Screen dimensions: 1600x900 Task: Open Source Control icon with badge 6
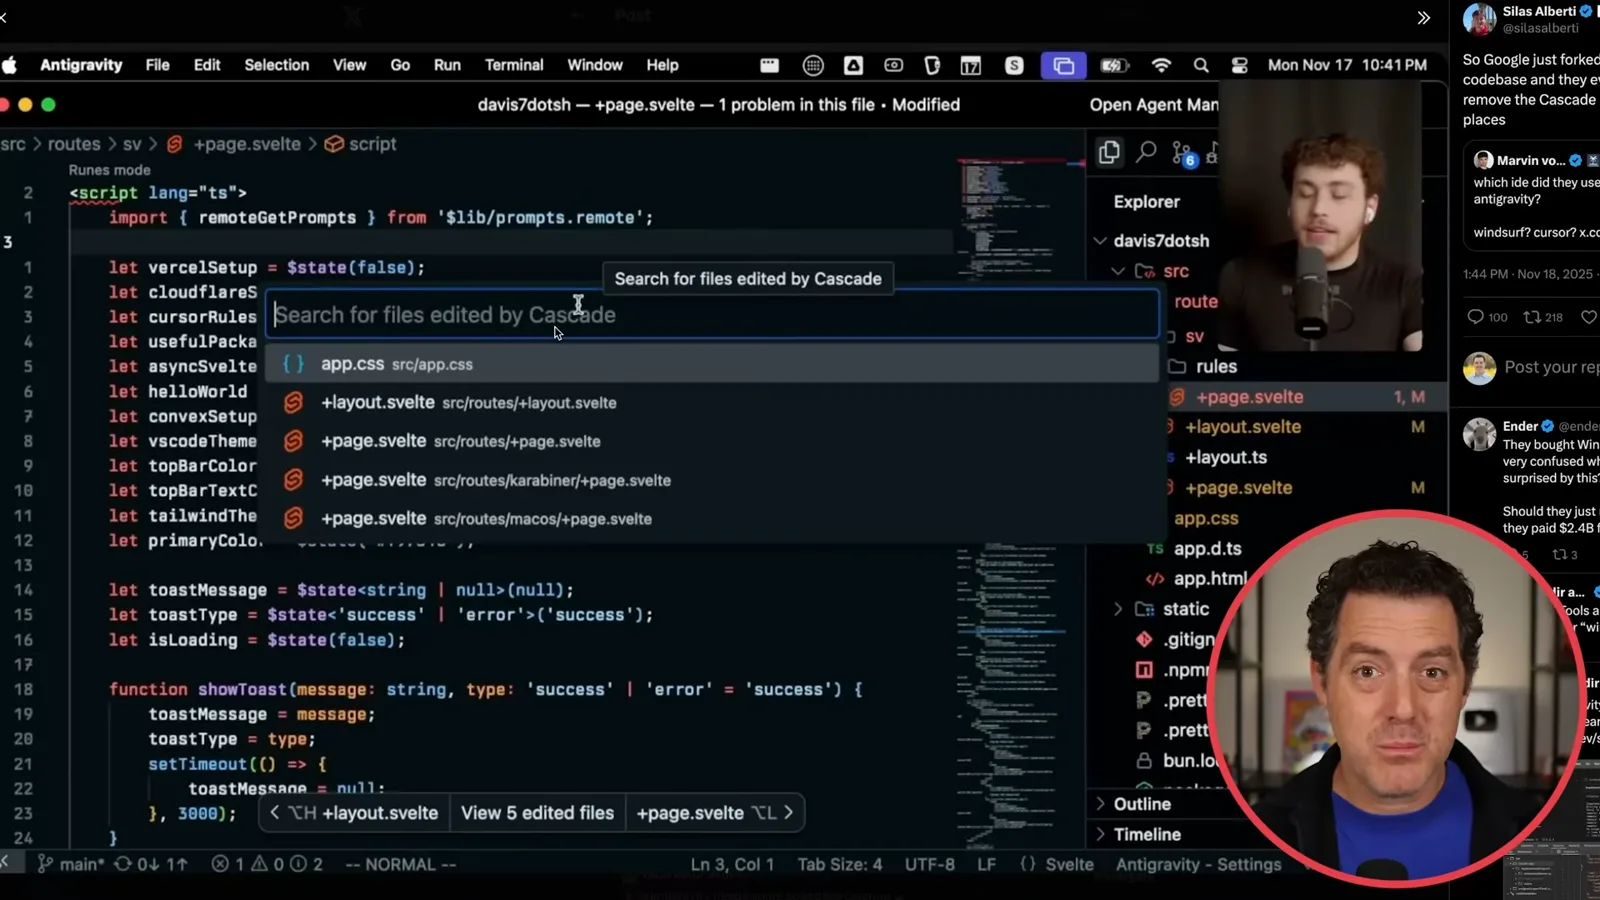coord(1184,154)
